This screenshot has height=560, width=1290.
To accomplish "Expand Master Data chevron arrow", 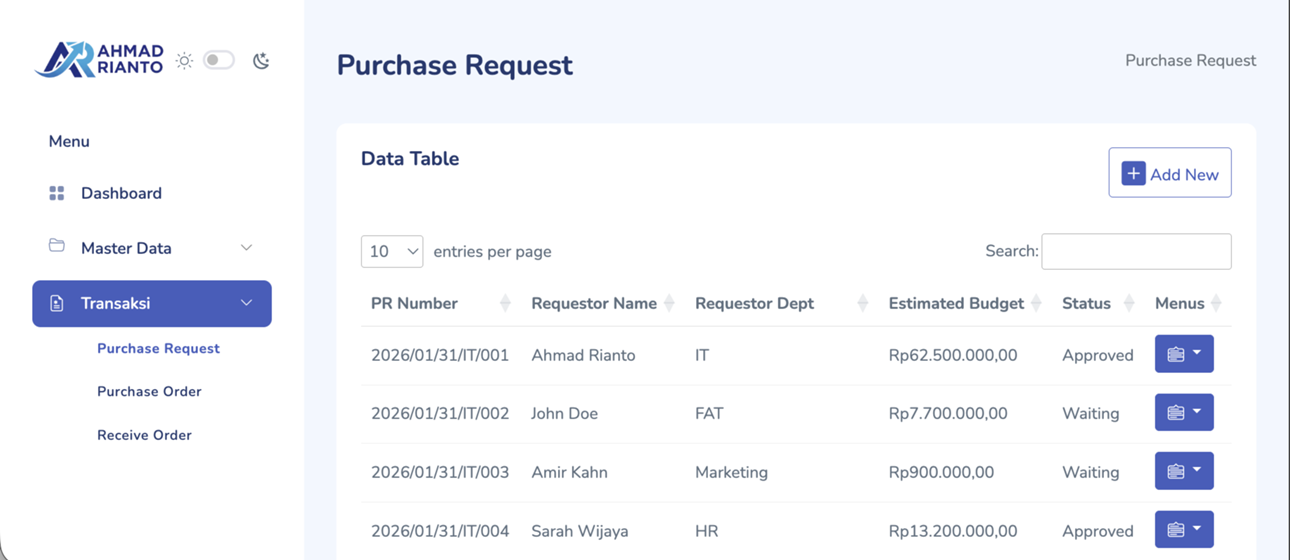I will (246, 248).
